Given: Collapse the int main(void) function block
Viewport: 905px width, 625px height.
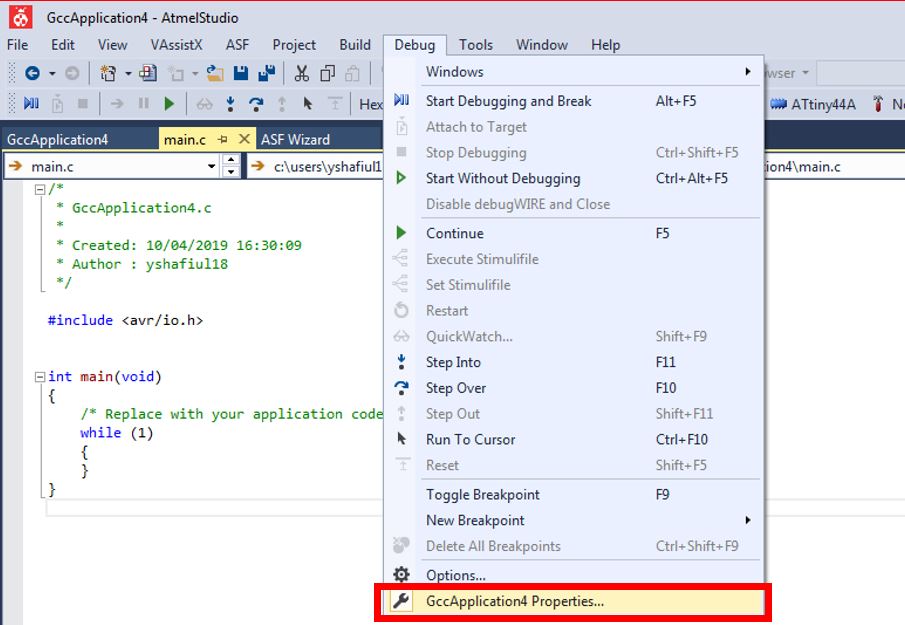Looking at the screenshot, I should 40,377.
